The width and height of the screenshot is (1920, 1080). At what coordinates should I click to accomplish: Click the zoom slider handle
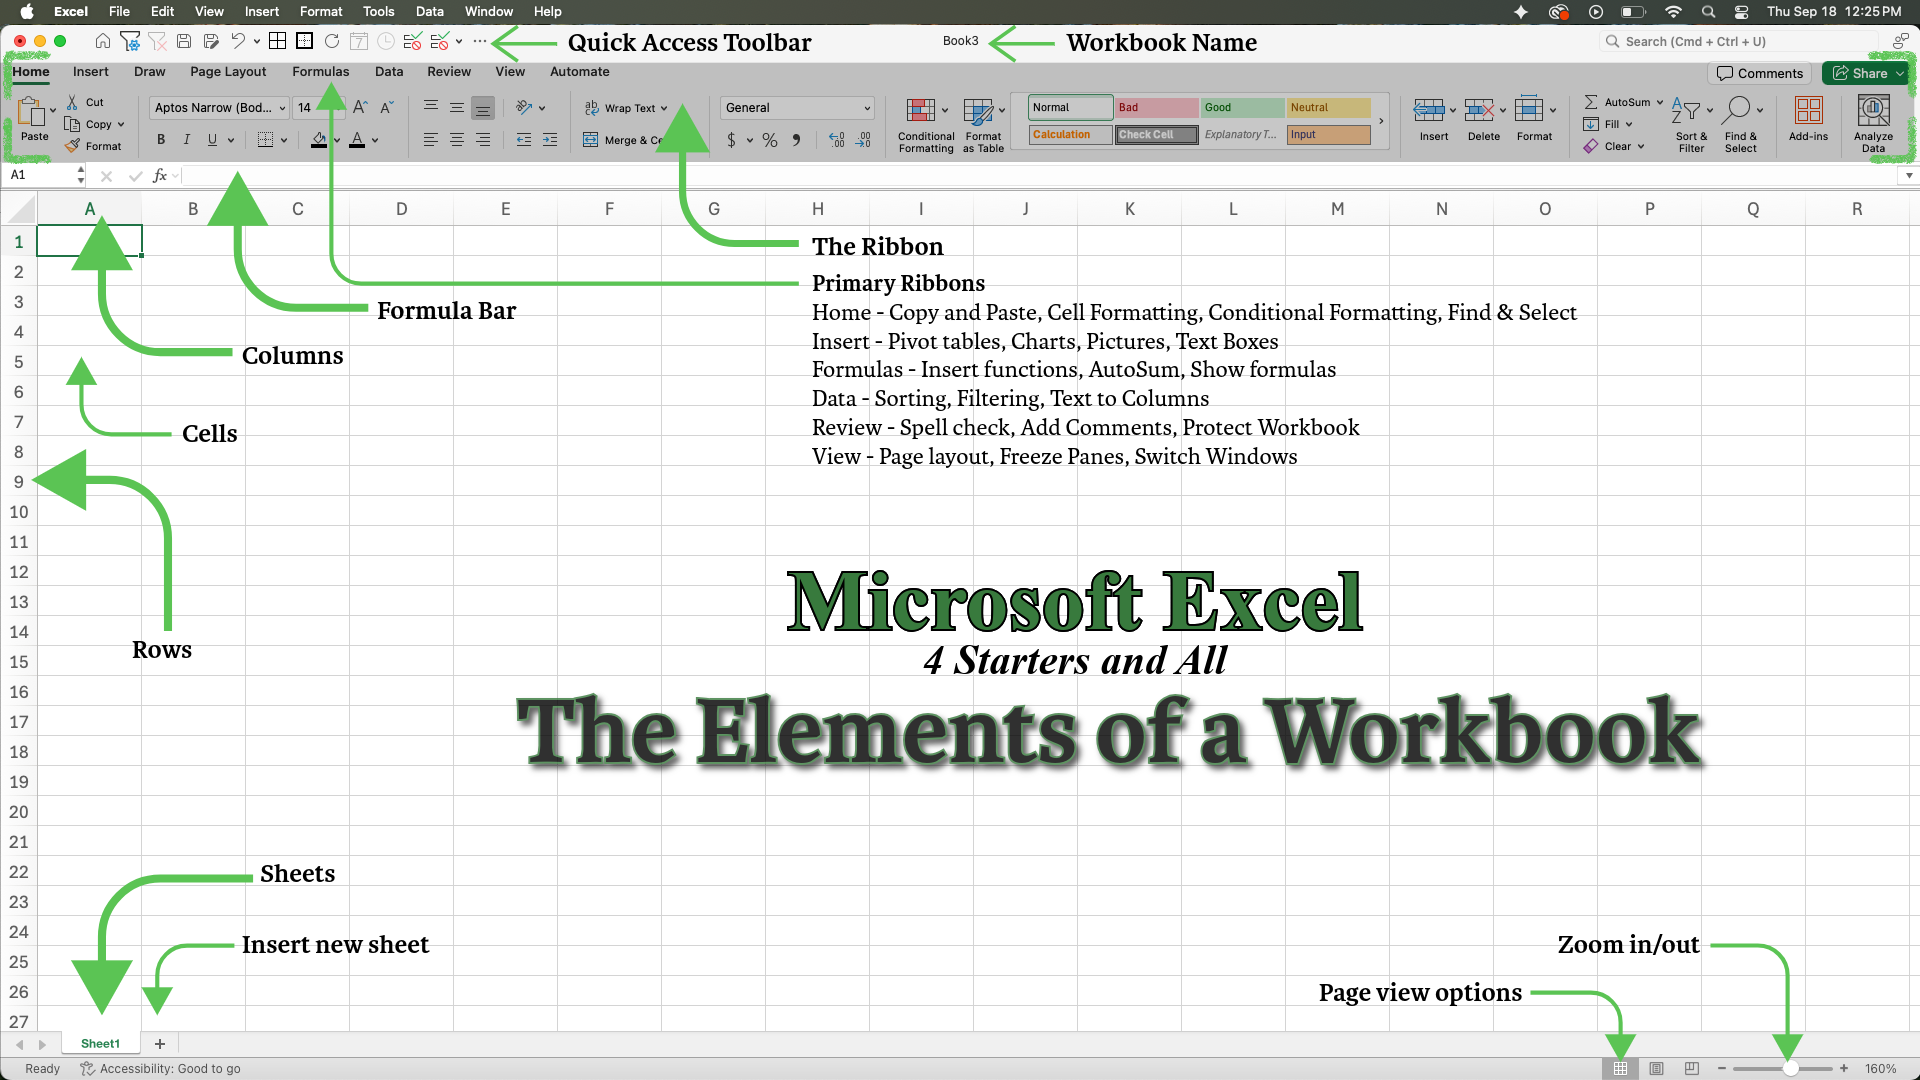pos(1790,1069)
